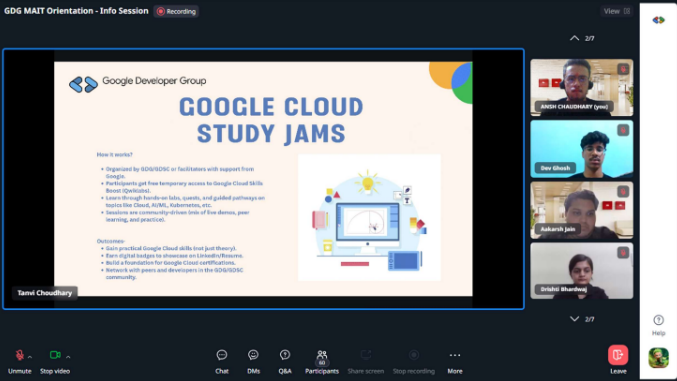Select Ansh Chaudhary's video tile
Viewport: 677px width, 381px height.
(x=582, y=88)
